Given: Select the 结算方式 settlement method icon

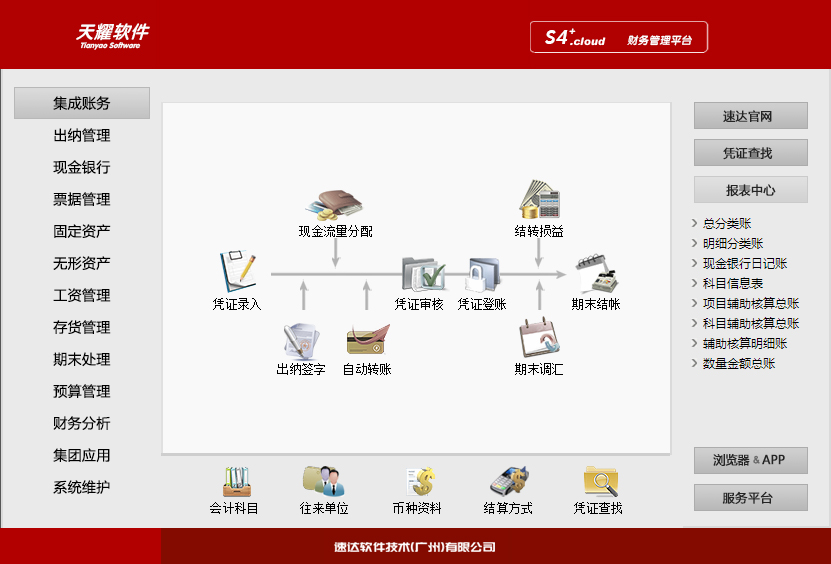Looking at the screenshot, I should point(508,482).
